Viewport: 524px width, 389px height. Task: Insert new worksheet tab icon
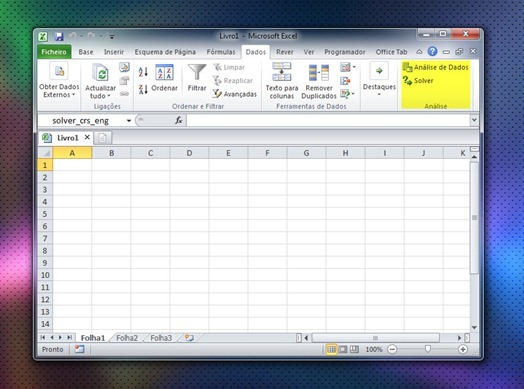coord(189,338)
